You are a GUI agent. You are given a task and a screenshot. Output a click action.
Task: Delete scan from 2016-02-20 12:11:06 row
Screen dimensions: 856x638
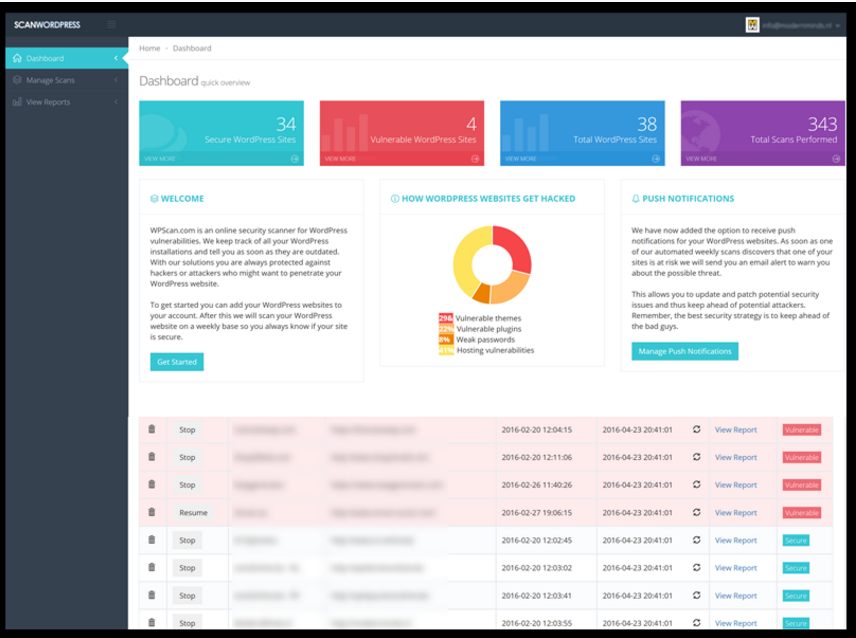(152, 456)
